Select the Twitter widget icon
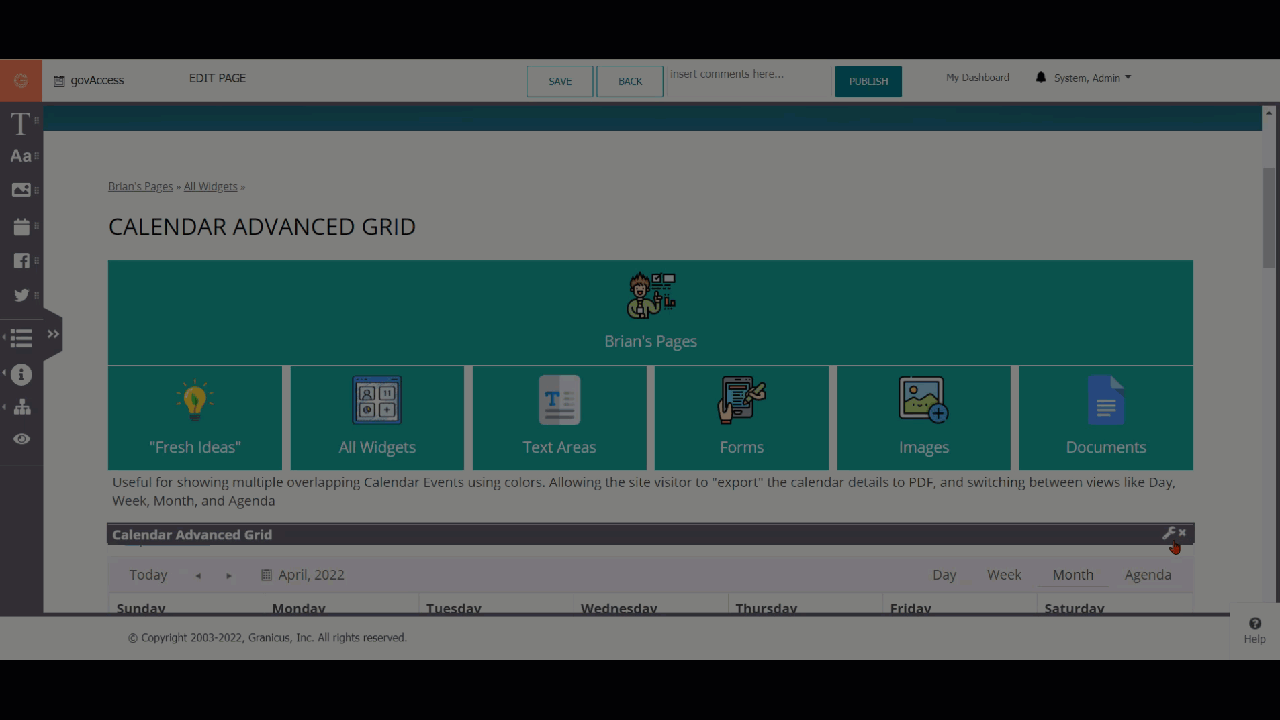 click(x=21, y=295)
